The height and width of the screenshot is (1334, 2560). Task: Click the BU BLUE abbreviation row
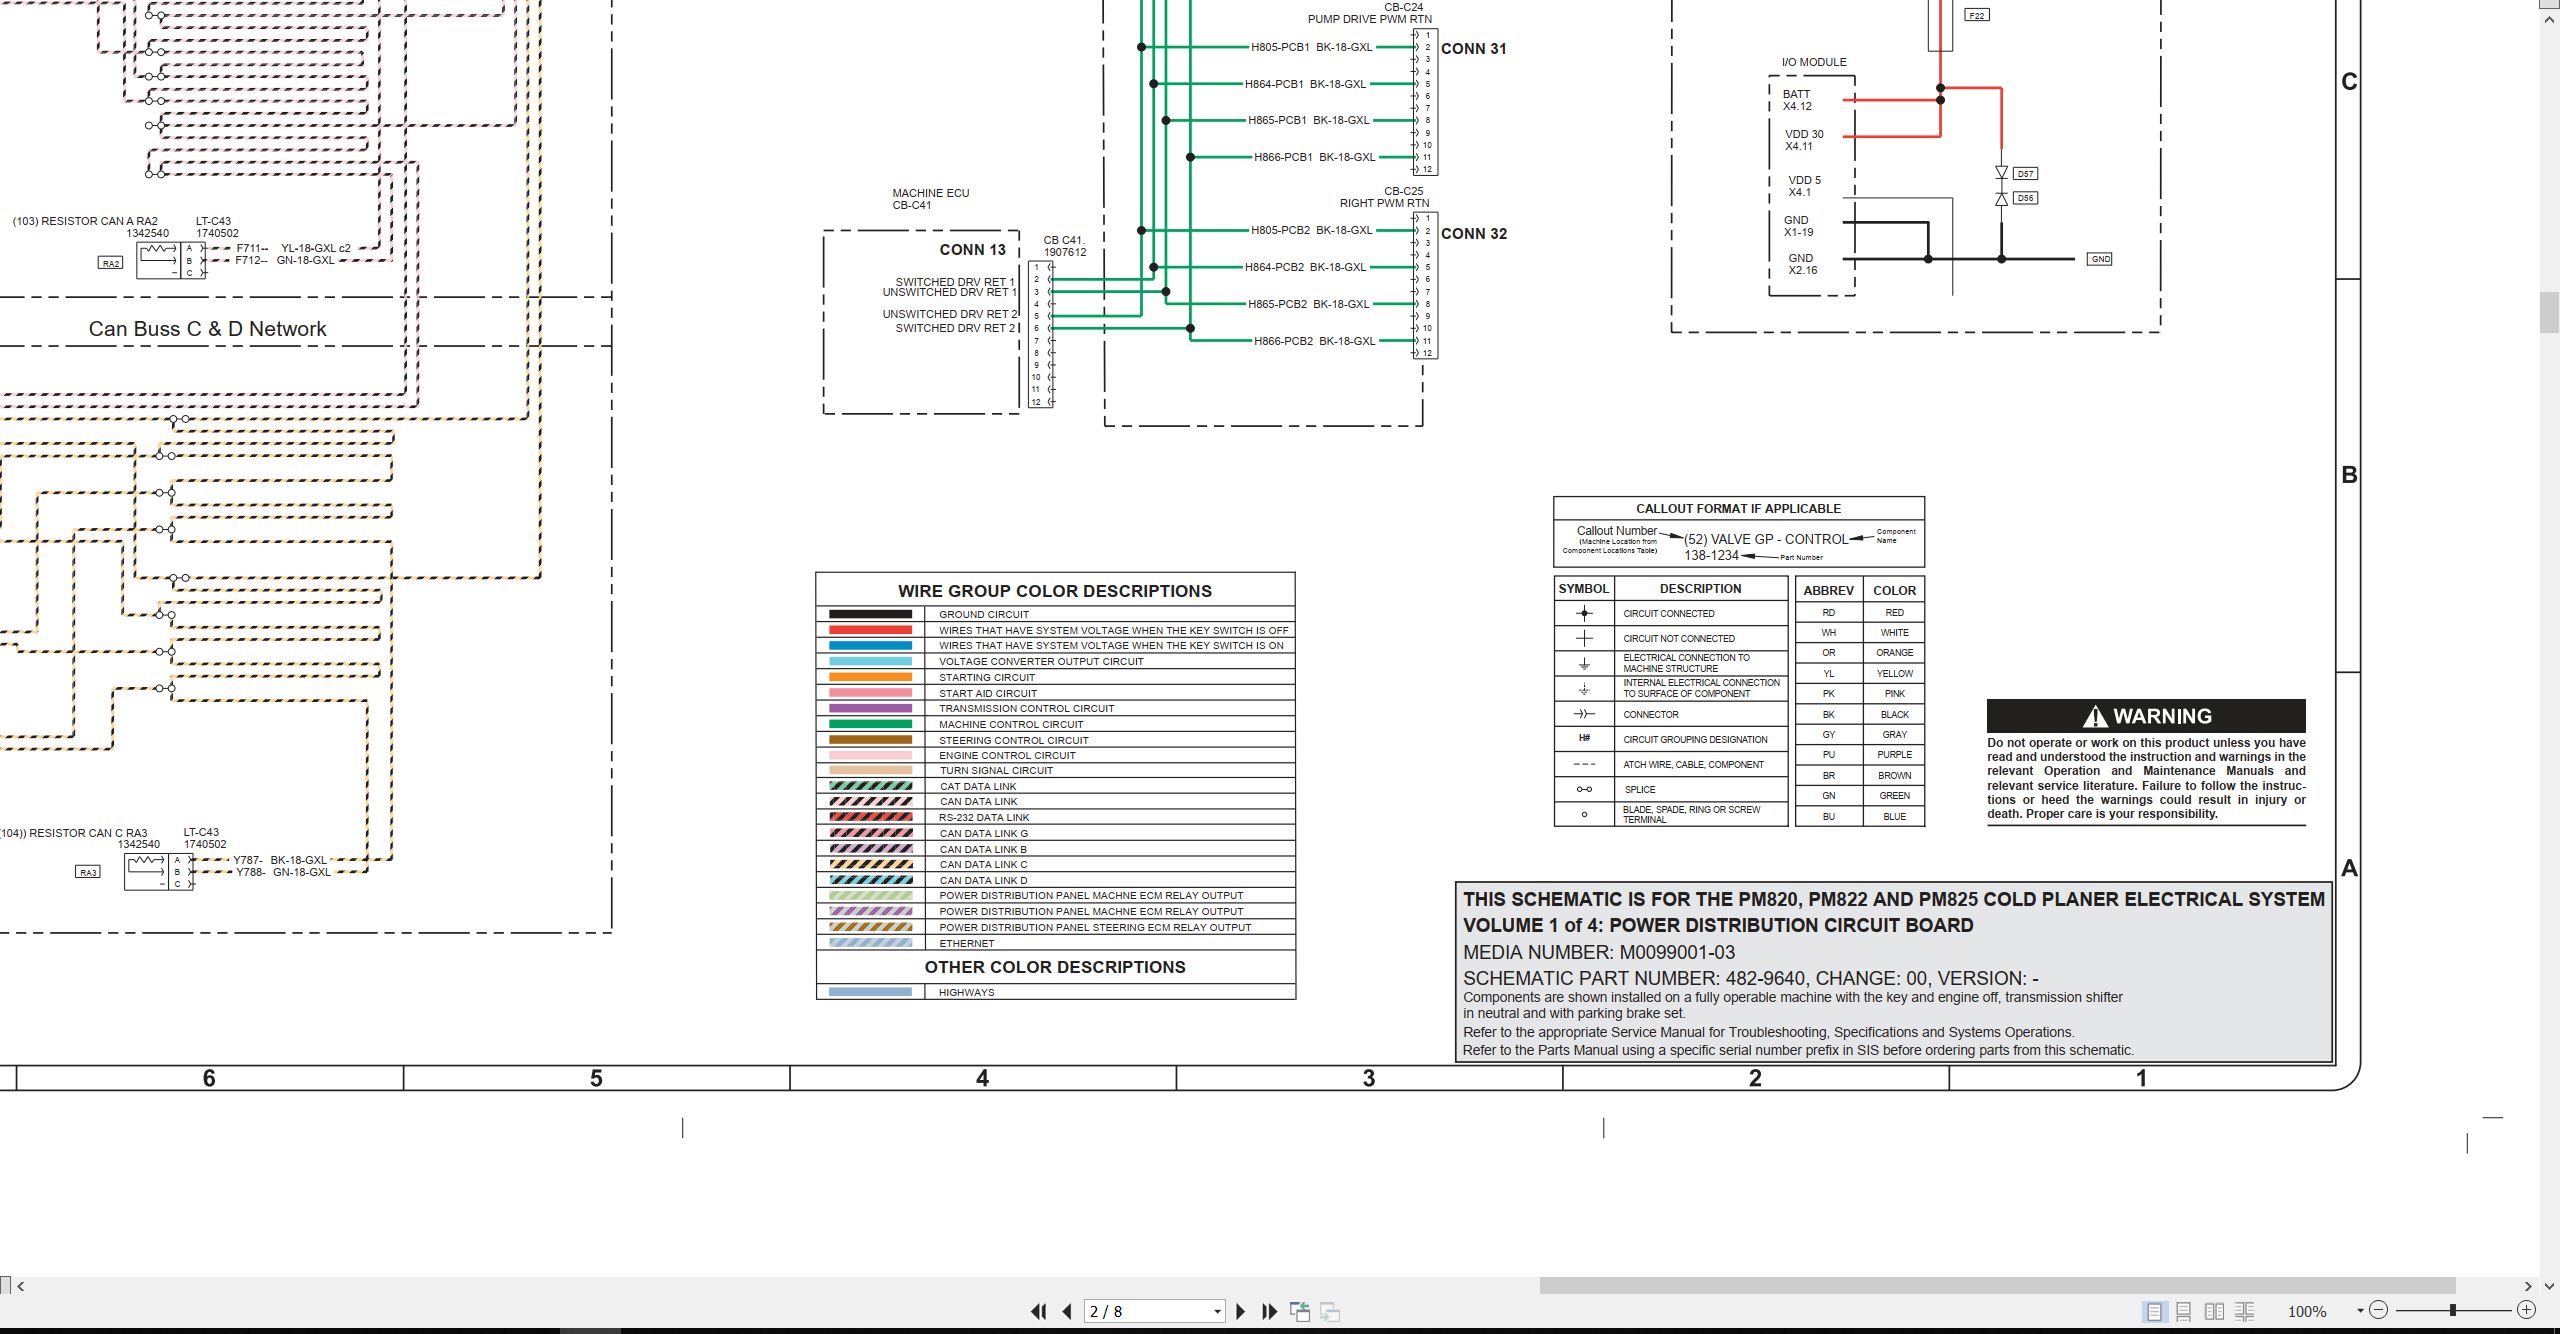pos(1860,816)
